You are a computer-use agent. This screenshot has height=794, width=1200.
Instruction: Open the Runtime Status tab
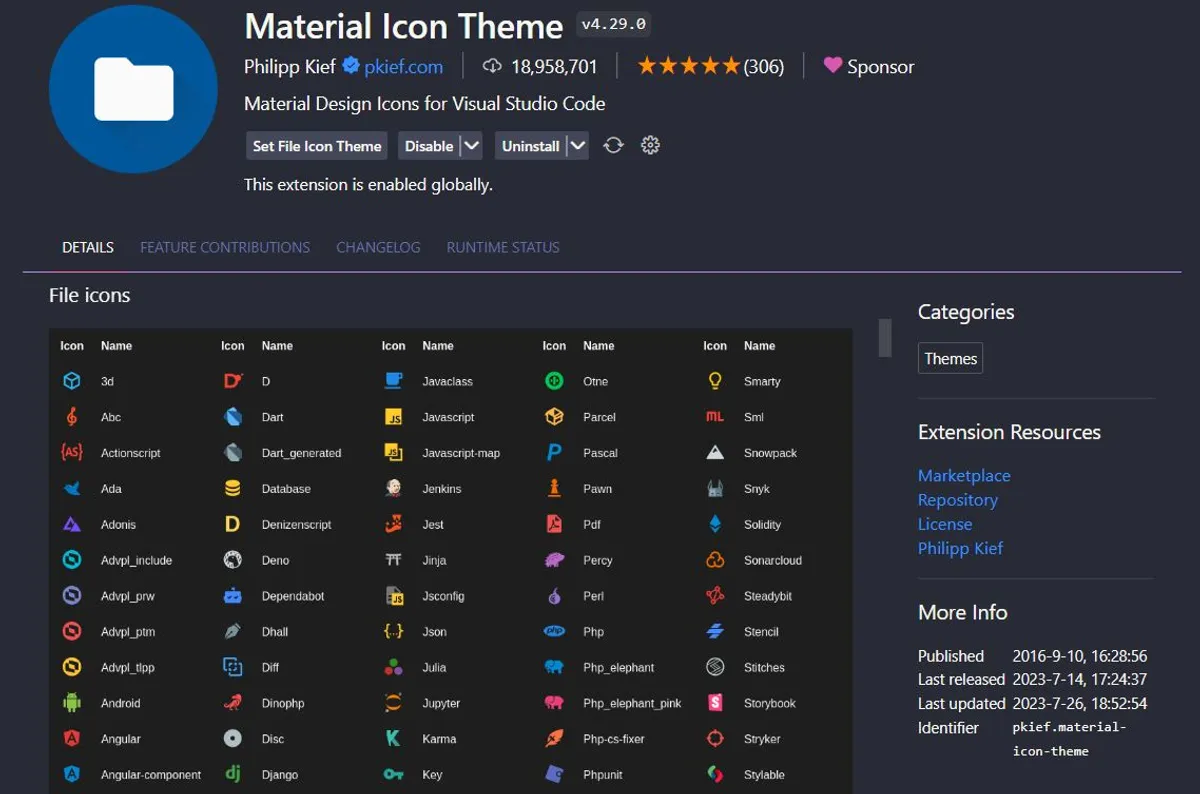click(x=503, y=247)
